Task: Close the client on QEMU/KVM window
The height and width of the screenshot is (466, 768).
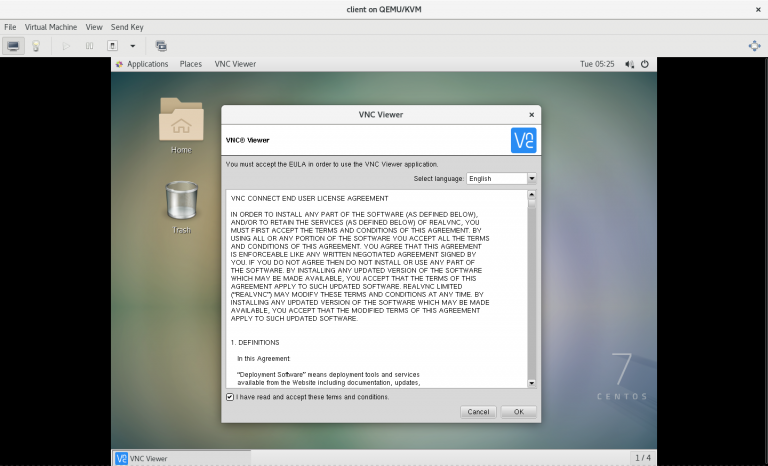Action: pos(758,9)
